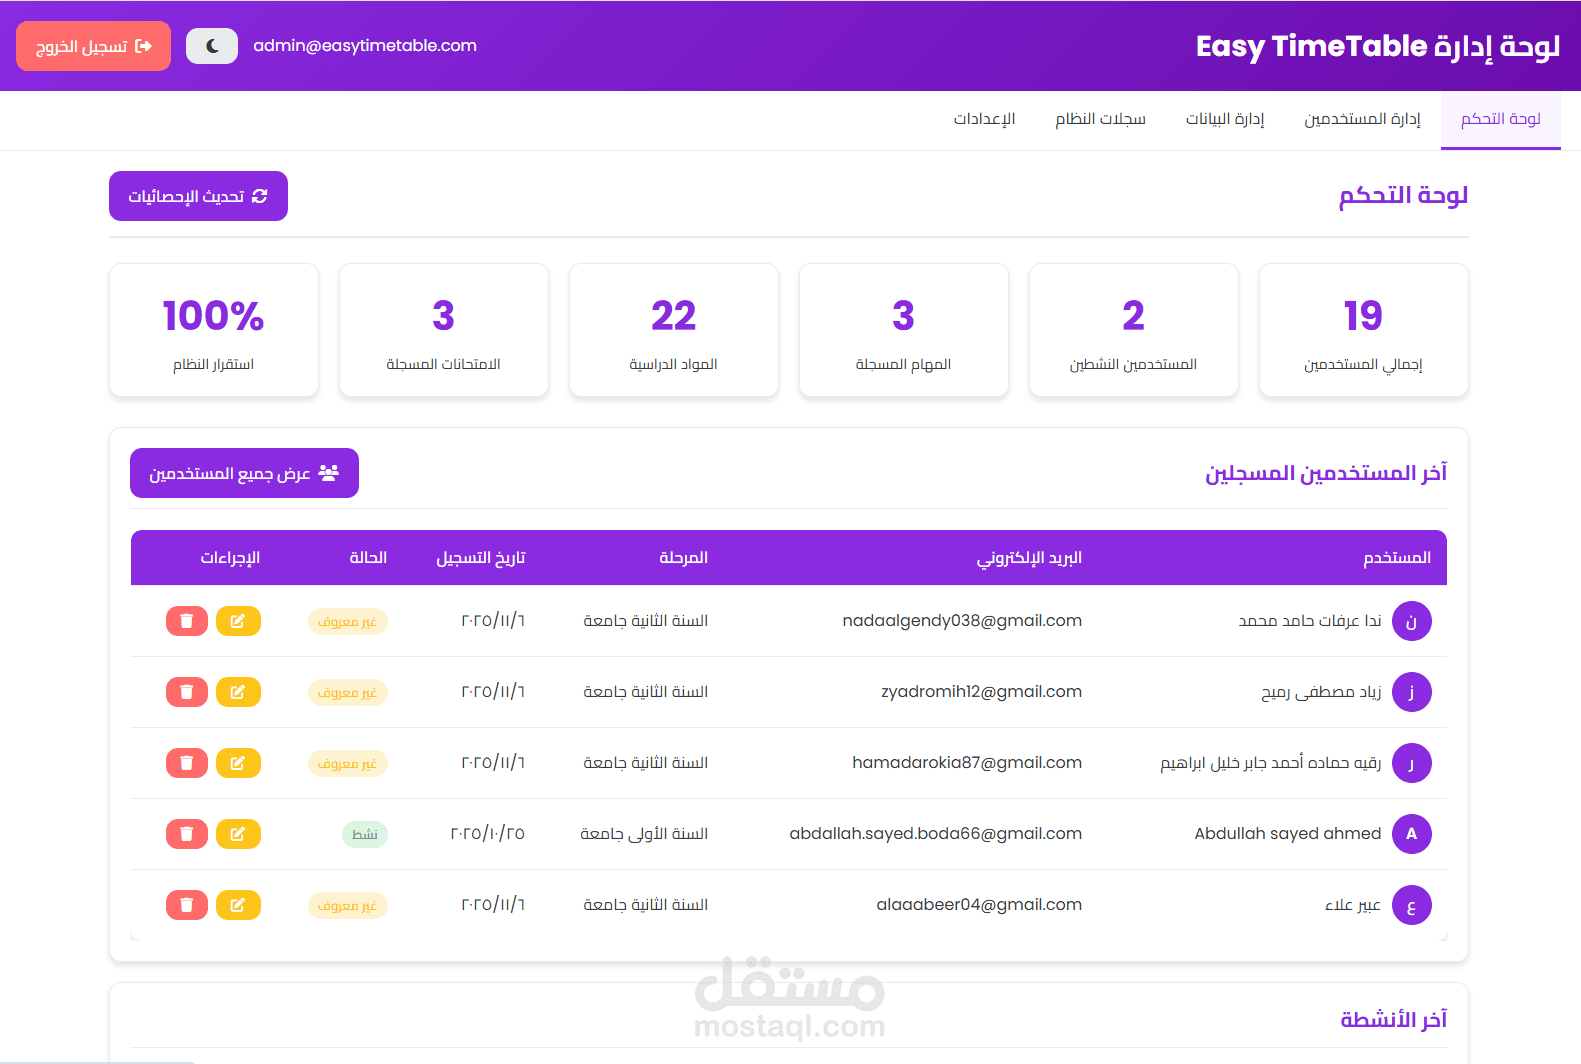Open the الإعدادات tab
Screen dimensions: 1581x1064
click(x=984, y=119)
